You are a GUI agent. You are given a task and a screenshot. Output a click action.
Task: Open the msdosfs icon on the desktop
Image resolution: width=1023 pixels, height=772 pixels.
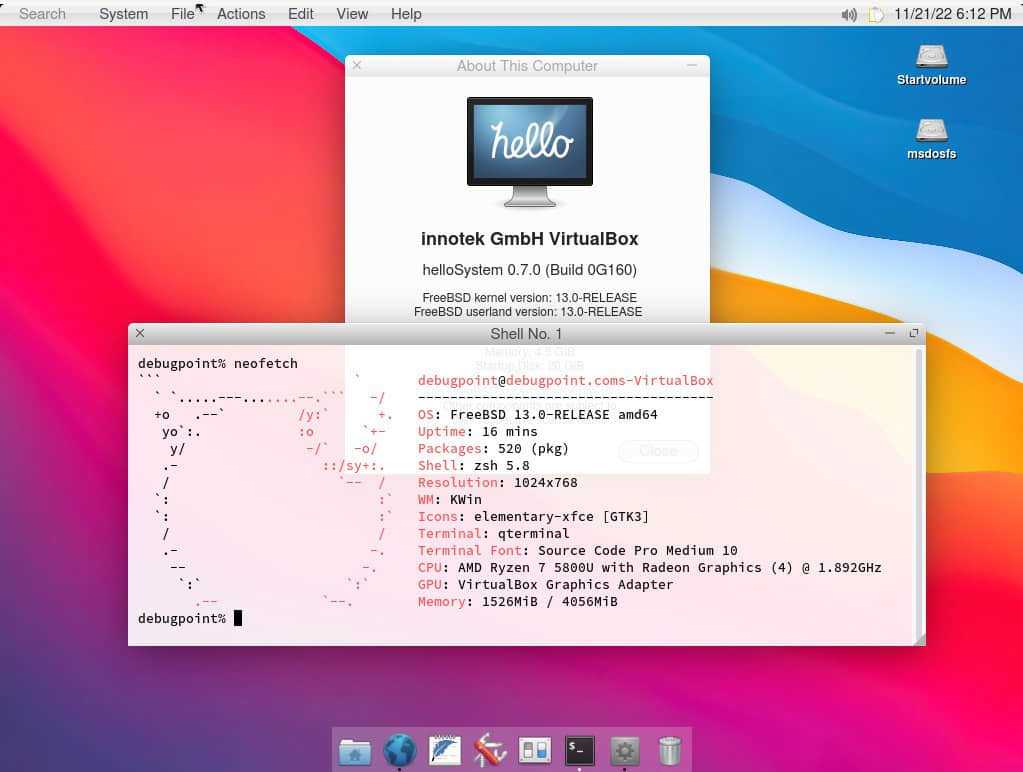click(x=931, y=131)
